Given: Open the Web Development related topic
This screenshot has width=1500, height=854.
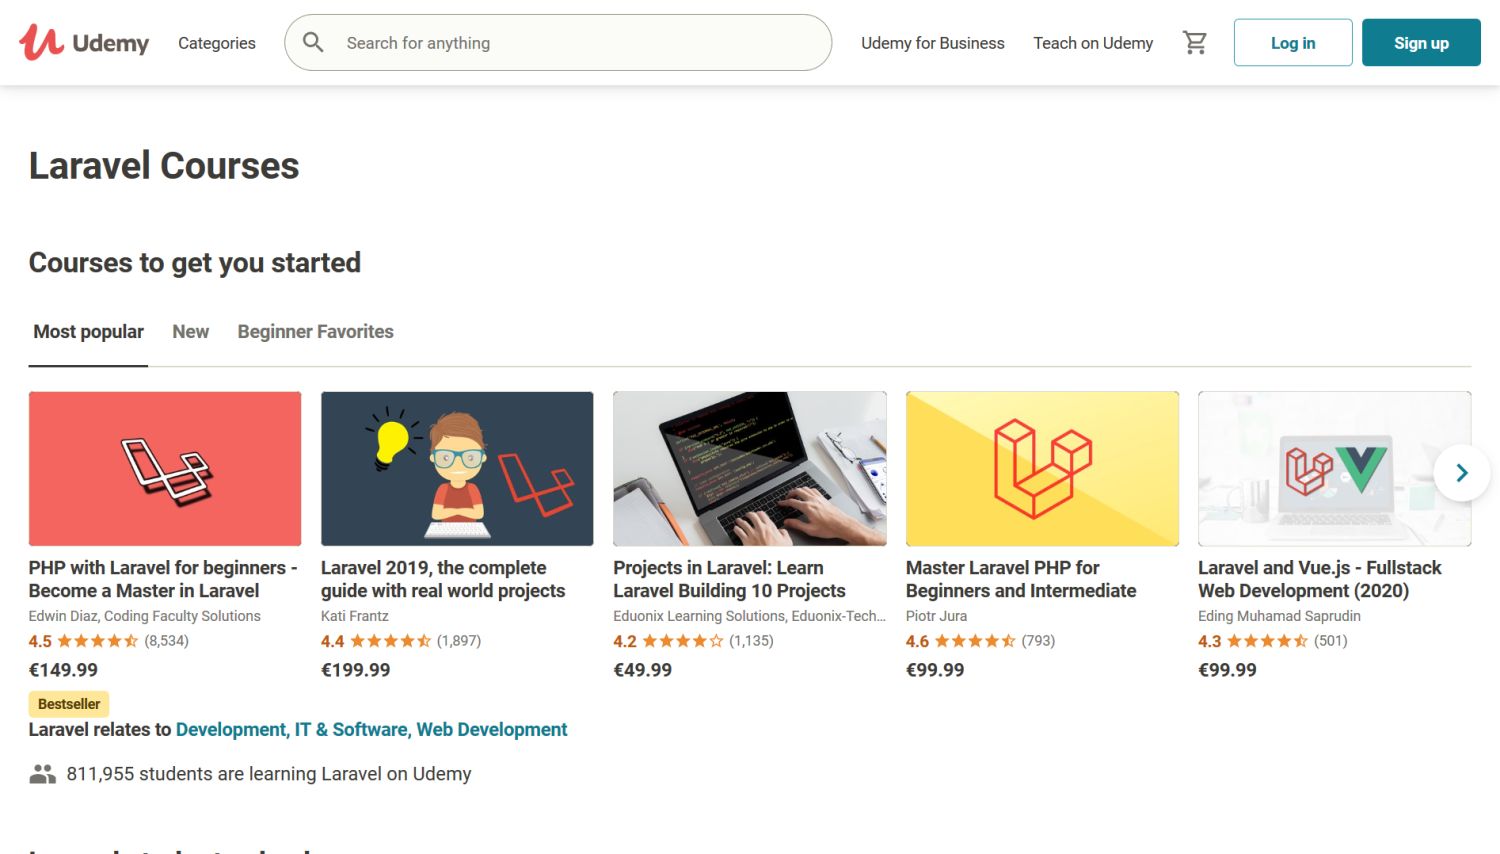Looking at the screenshot, I should [x=491, y=730].
